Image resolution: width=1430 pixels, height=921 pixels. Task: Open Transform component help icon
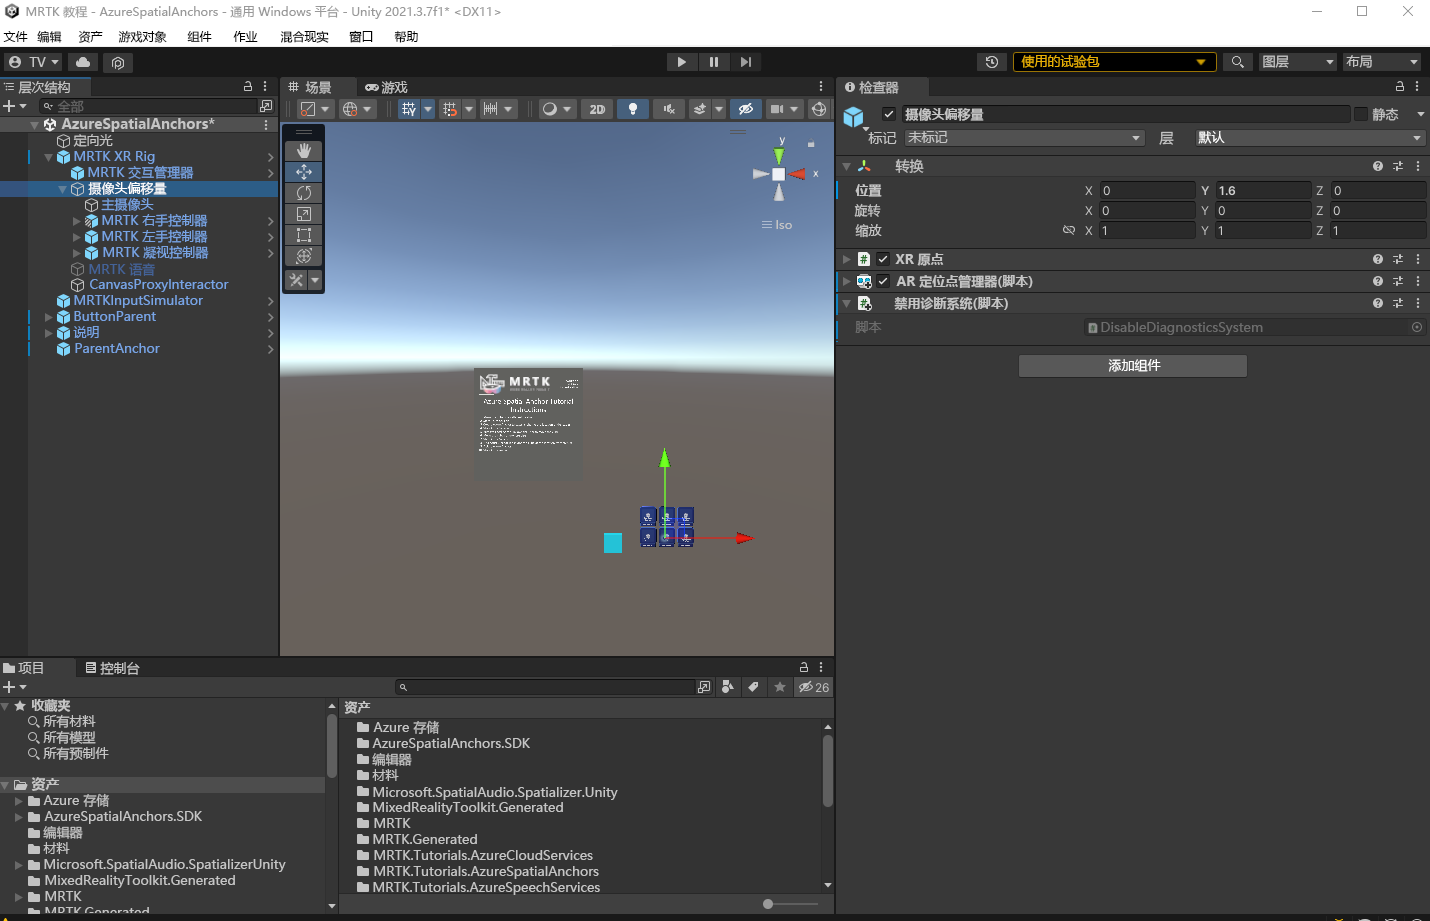(x=1378, y=166)
